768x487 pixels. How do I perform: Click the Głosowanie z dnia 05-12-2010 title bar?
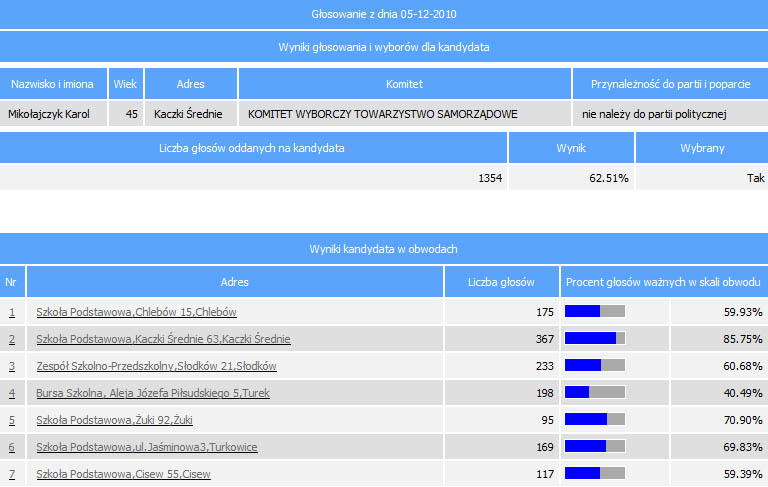point(384,14)
